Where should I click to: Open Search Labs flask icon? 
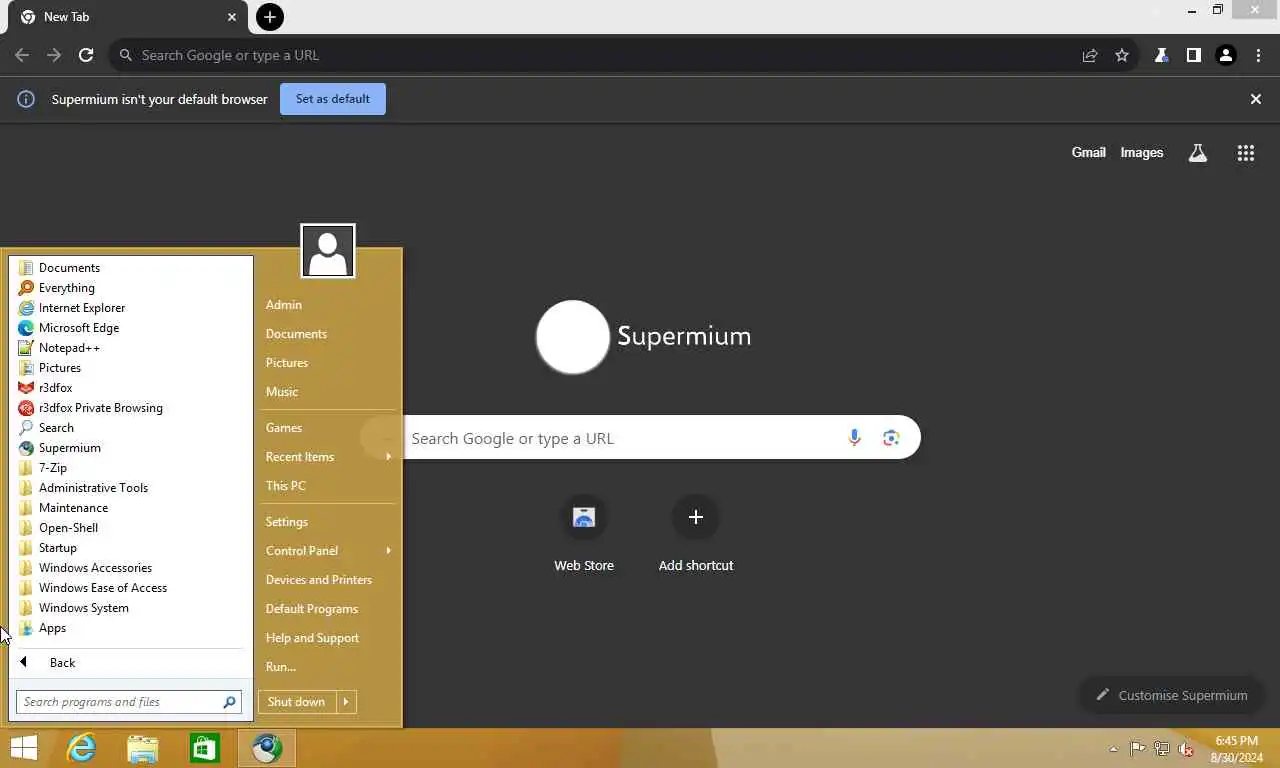pos(1197,153)
